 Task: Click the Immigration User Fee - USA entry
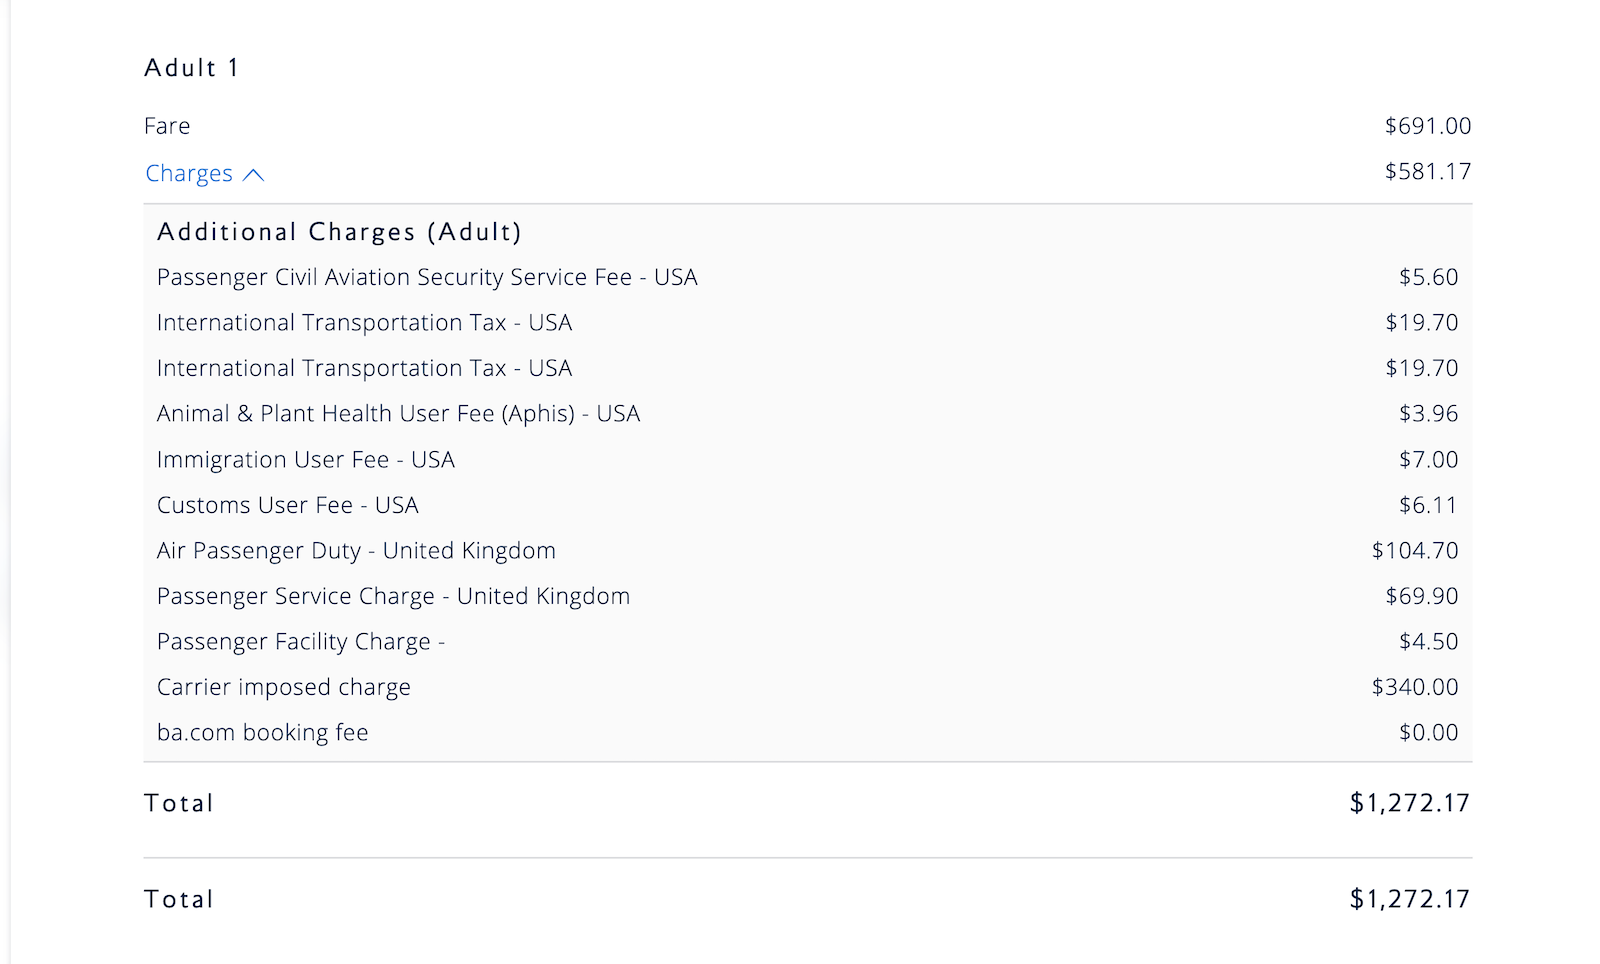306,460
